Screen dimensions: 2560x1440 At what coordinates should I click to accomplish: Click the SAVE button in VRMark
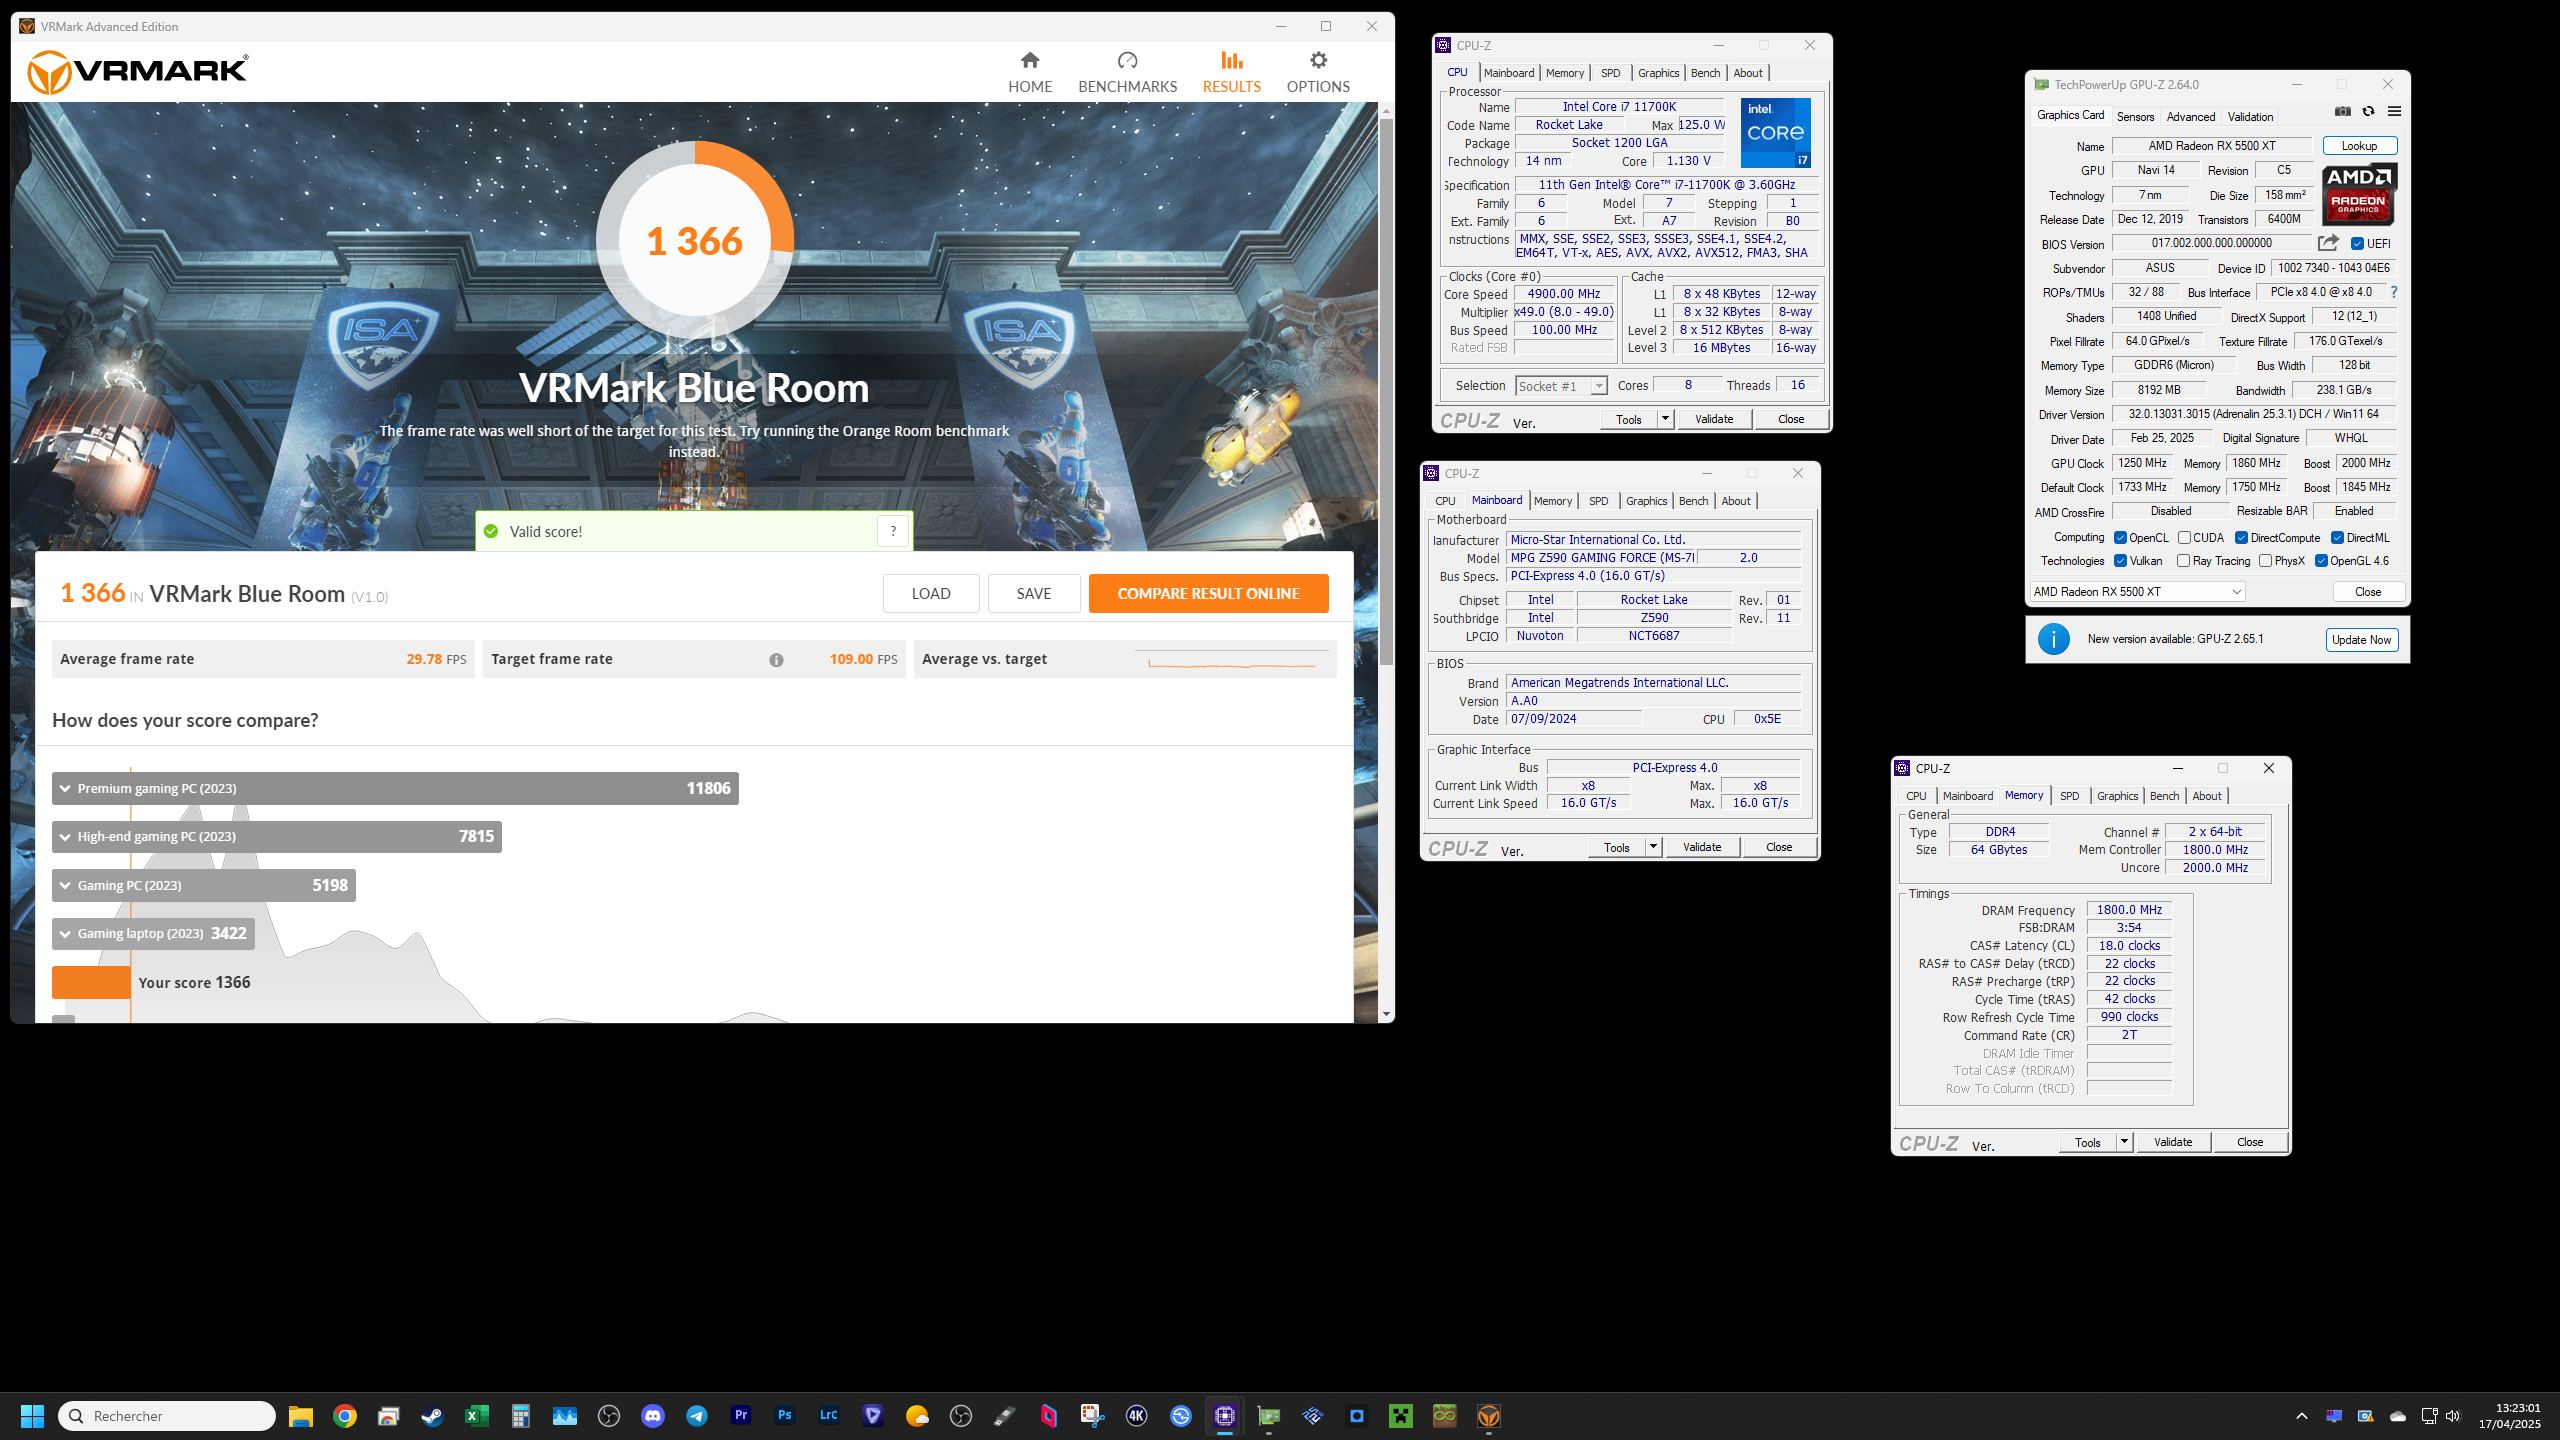1034,594
